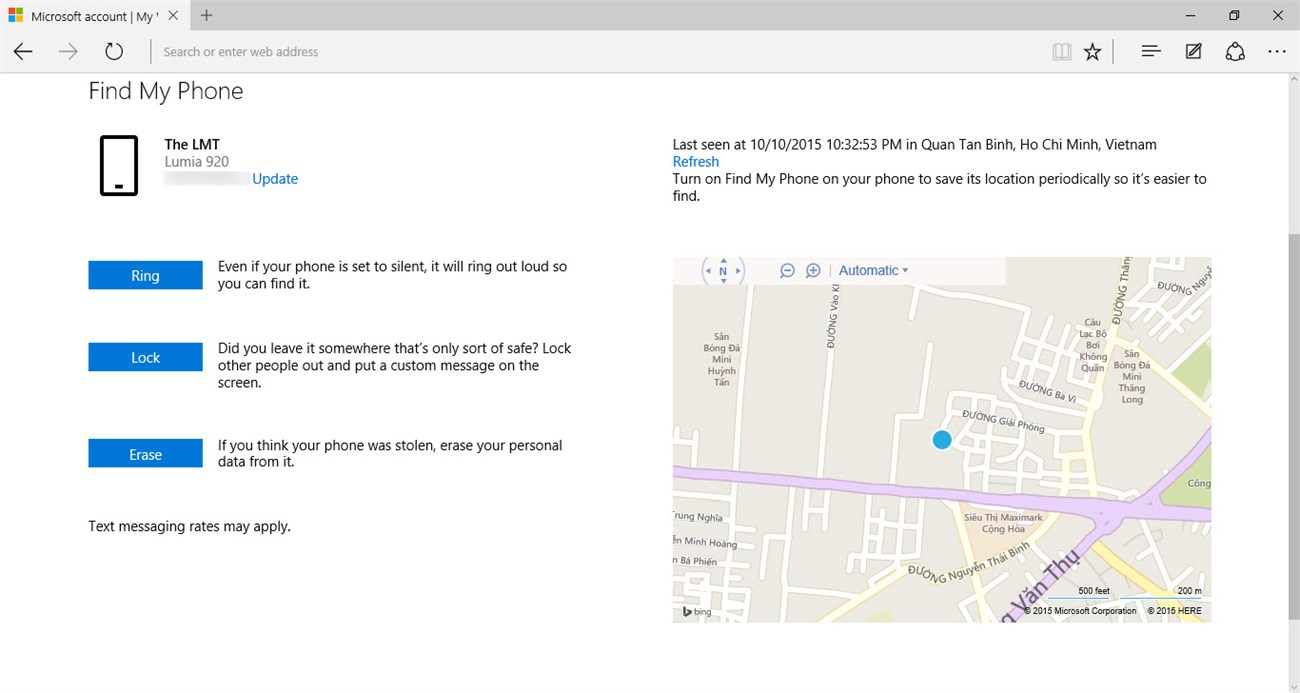
Task: Click the page Refresh icon in toolbar
Action: (x=114, y=52)
